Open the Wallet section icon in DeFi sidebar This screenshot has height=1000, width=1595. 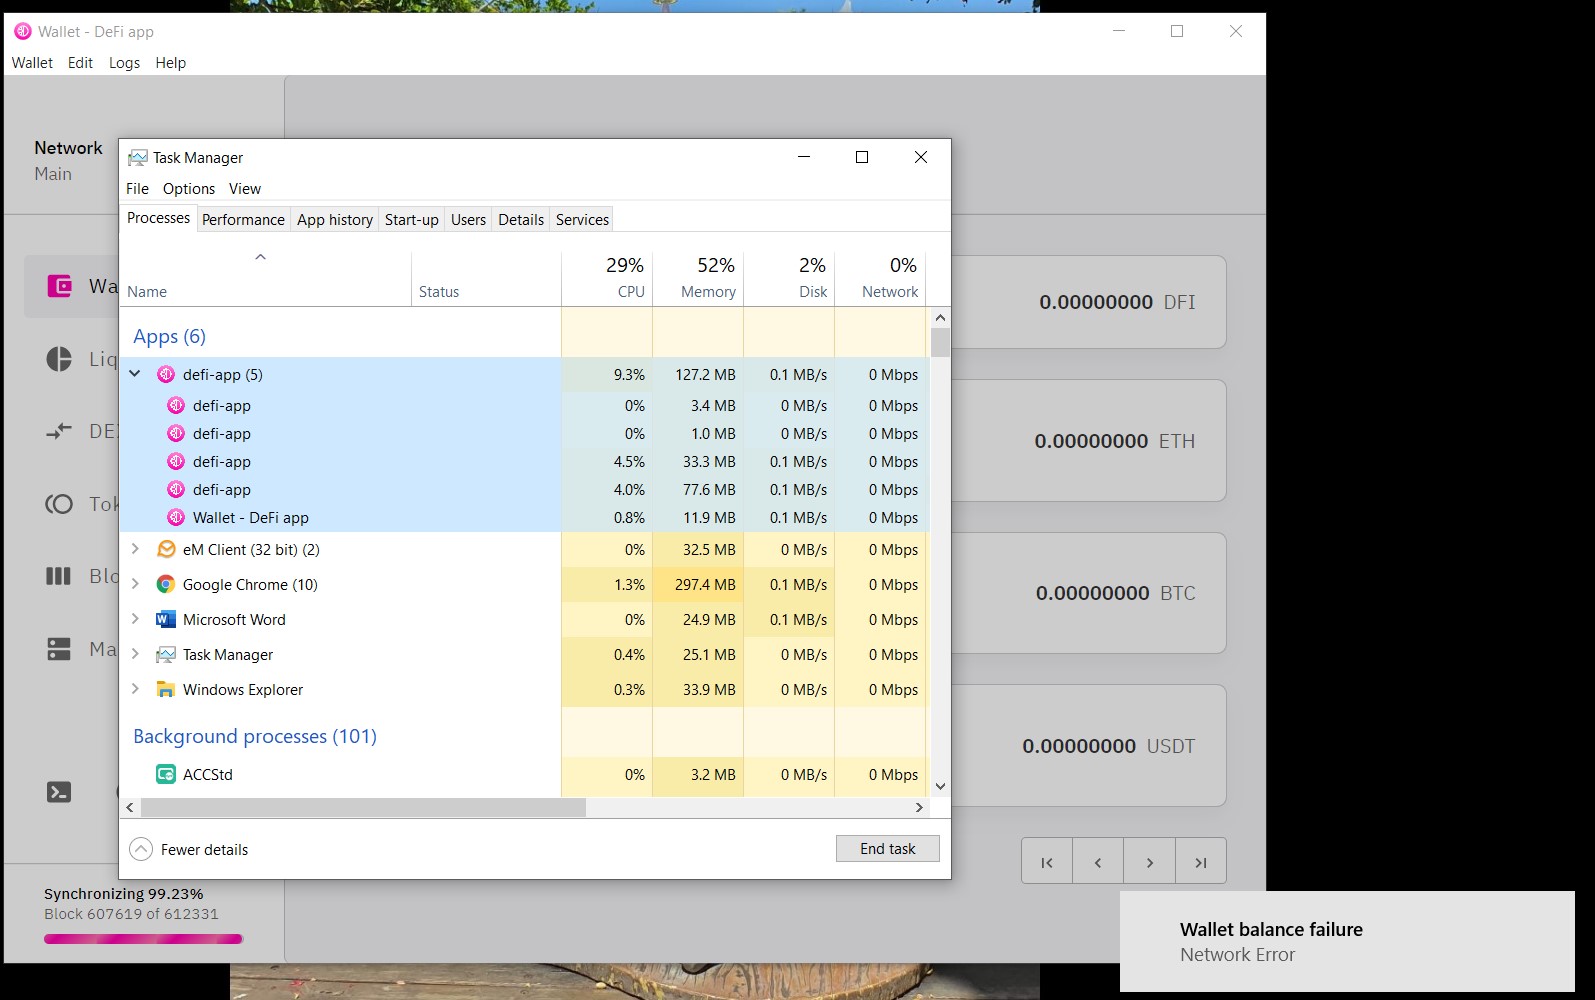(x=60, y=287)
